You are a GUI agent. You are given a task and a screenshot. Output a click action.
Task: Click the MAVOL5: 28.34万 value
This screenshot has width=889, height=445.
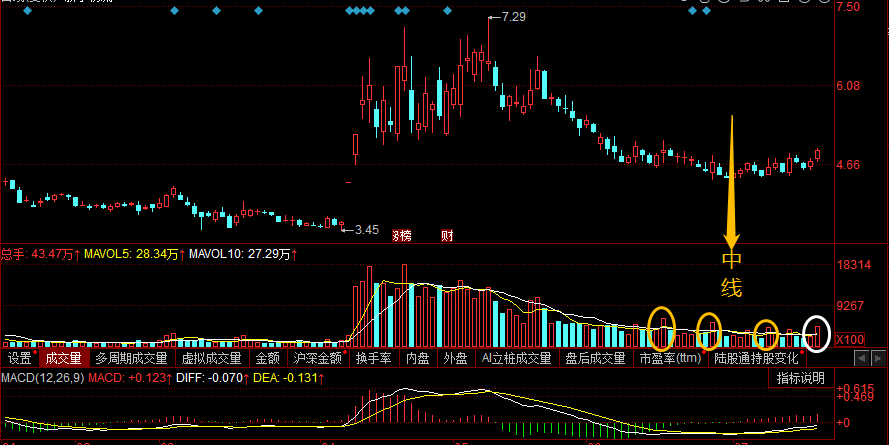[135, 254]
